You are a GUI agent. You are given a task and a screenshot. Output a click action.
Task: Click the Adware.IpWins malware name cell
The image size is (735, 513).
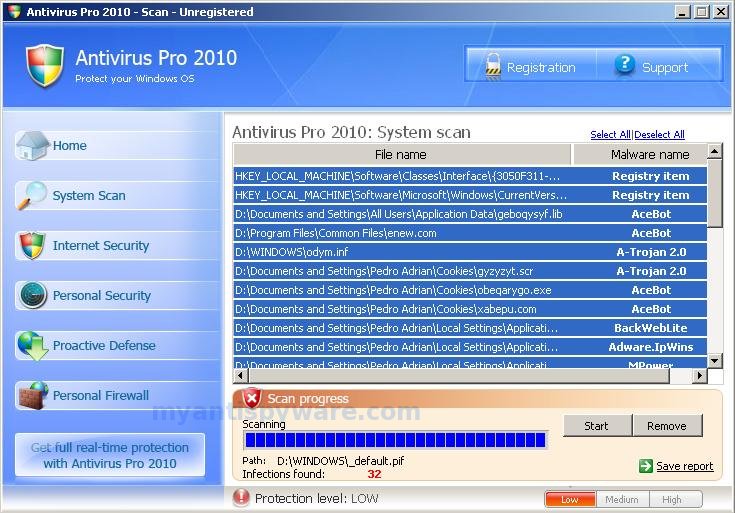point(651,347)
